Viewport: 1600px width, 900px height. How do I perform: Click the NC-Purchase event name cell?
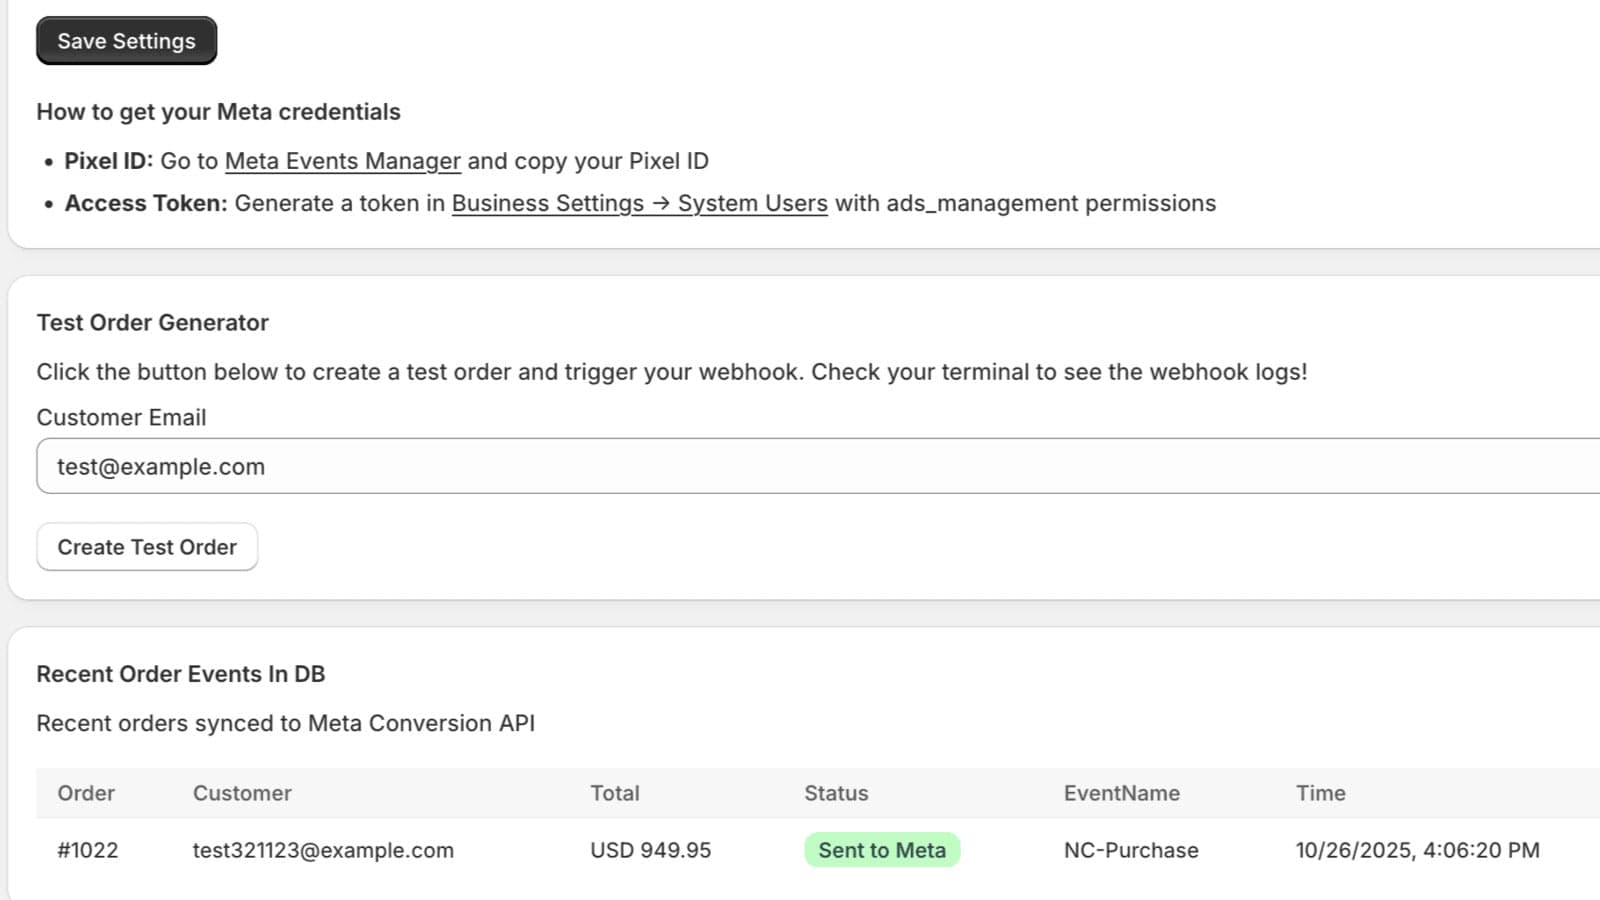pyautogui.click(x=1131, y=850)
